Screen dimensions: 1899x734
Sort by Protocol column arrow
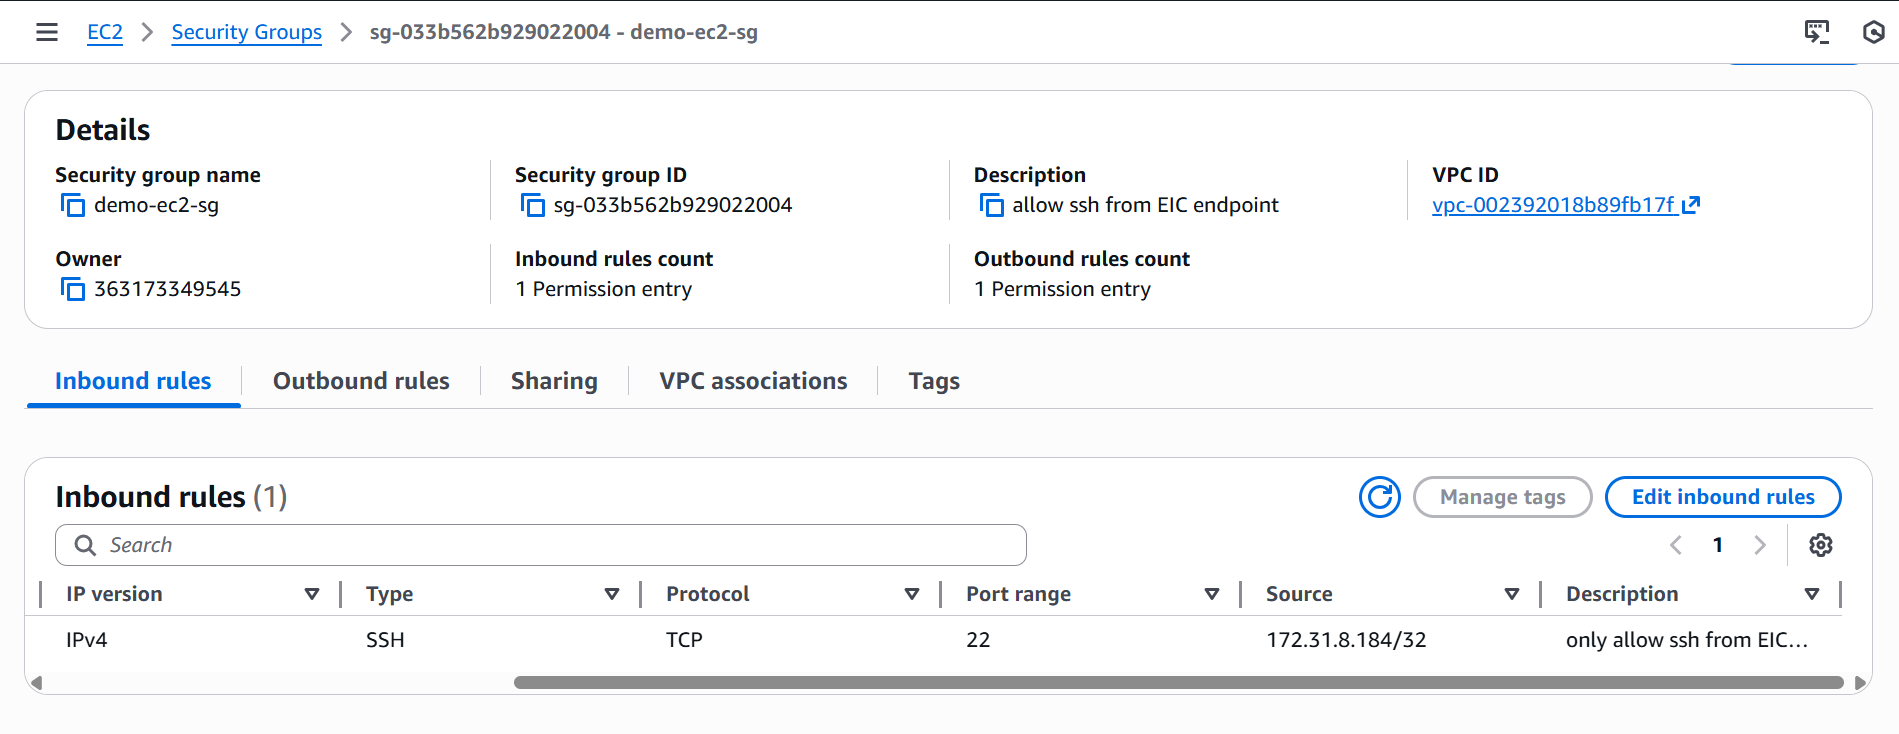(x=912, y=594)
